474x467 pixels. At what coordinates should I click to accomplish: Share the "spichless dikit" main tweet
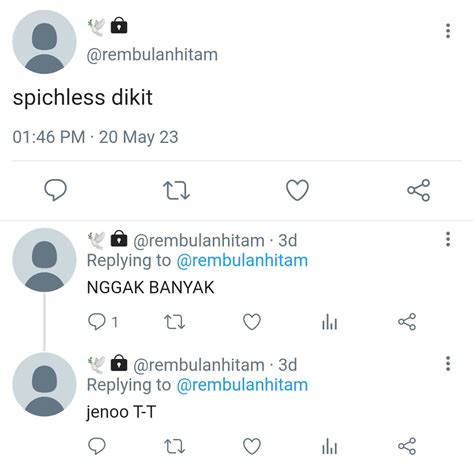coord(419,190)
